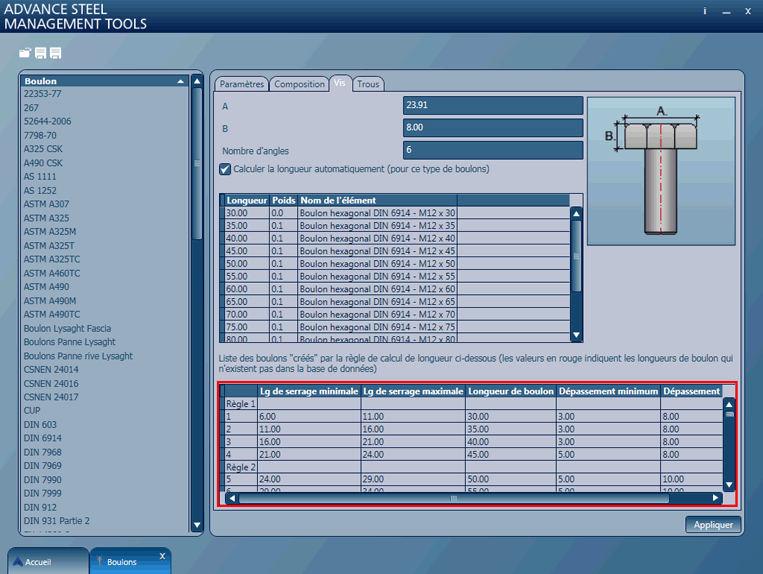Click the up arrow of the Boulon list scrollbar
This screenshot has height=574, width=763.
tap(197, 81)
